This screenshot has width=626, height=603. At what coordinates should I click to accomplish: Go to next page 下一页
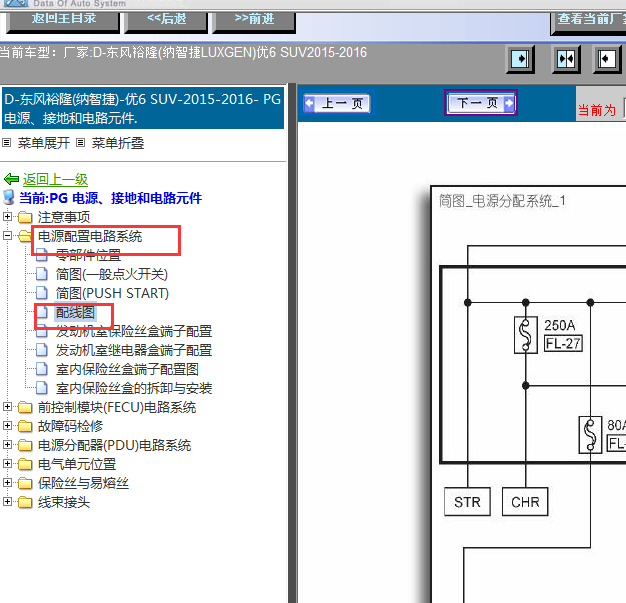(481, 103)
